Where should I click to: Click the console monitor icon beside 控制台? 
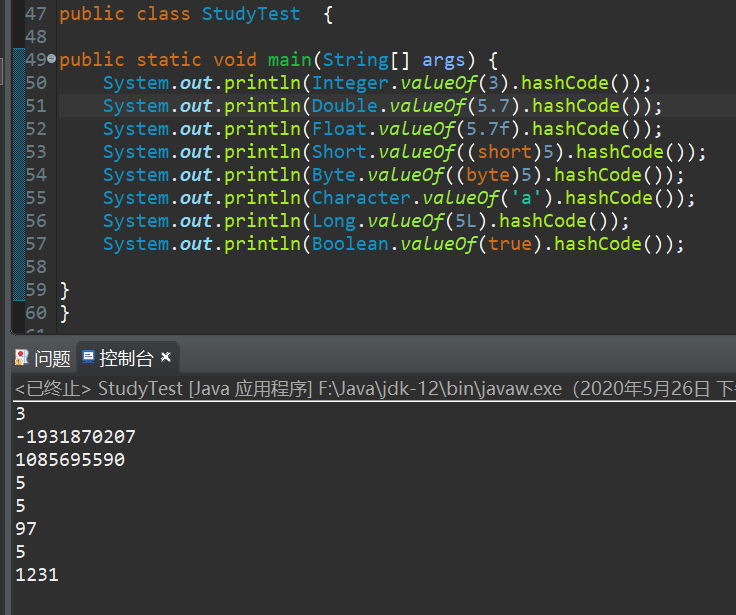coord(88,357)
